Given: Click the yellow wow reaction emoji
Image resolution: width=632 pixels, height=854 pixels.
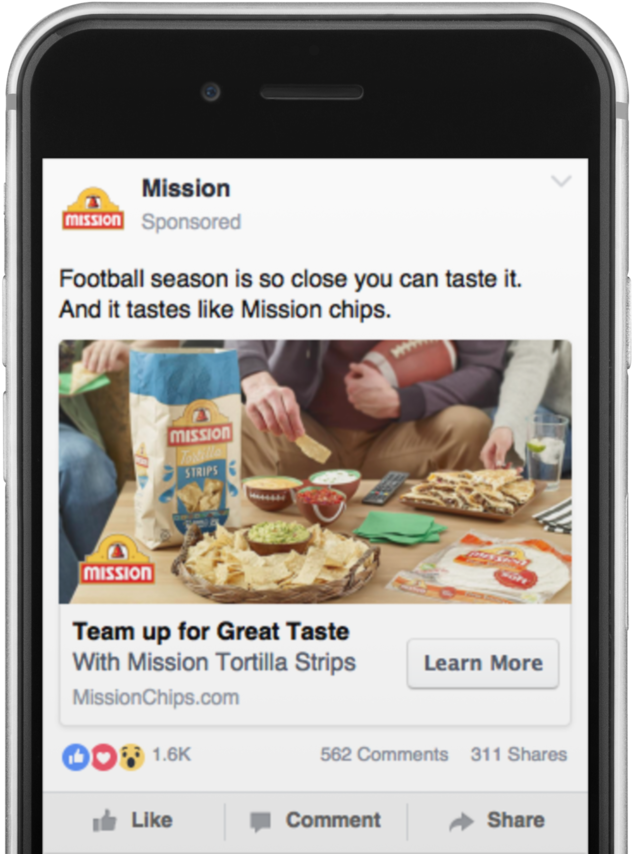Looking at the screenshot, I should coord(131,757).
